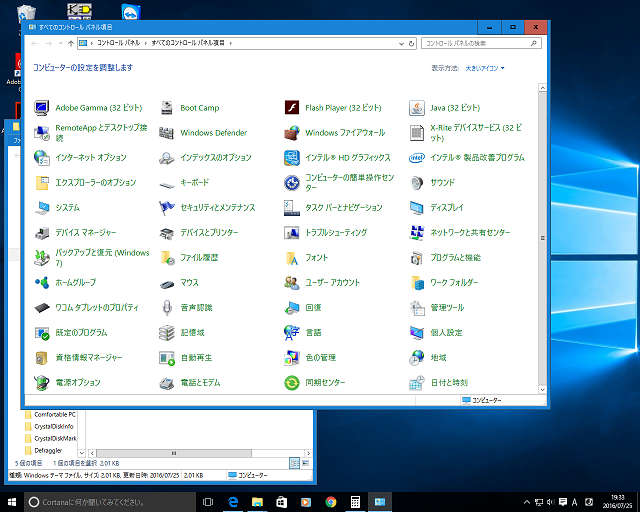Expand the address bar history dropdown arrow
640x512 pixels.
click(x=401, y=43)
